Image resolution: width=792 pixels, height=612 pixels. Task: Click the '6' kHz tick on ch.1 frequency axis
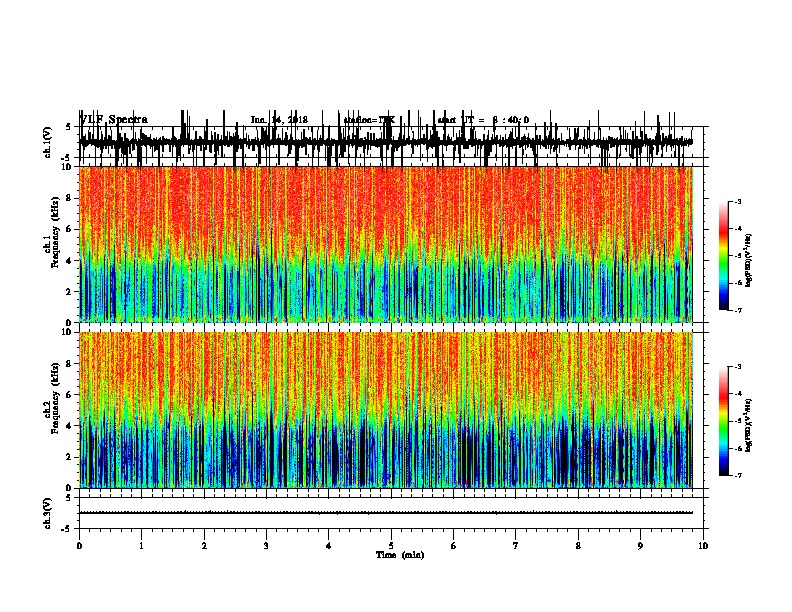point(70,229)
